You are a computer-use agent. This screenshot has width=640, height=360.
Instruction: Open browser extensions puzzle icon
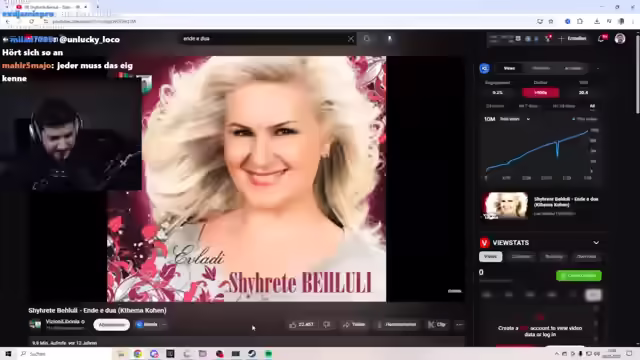tap(580, 21)
